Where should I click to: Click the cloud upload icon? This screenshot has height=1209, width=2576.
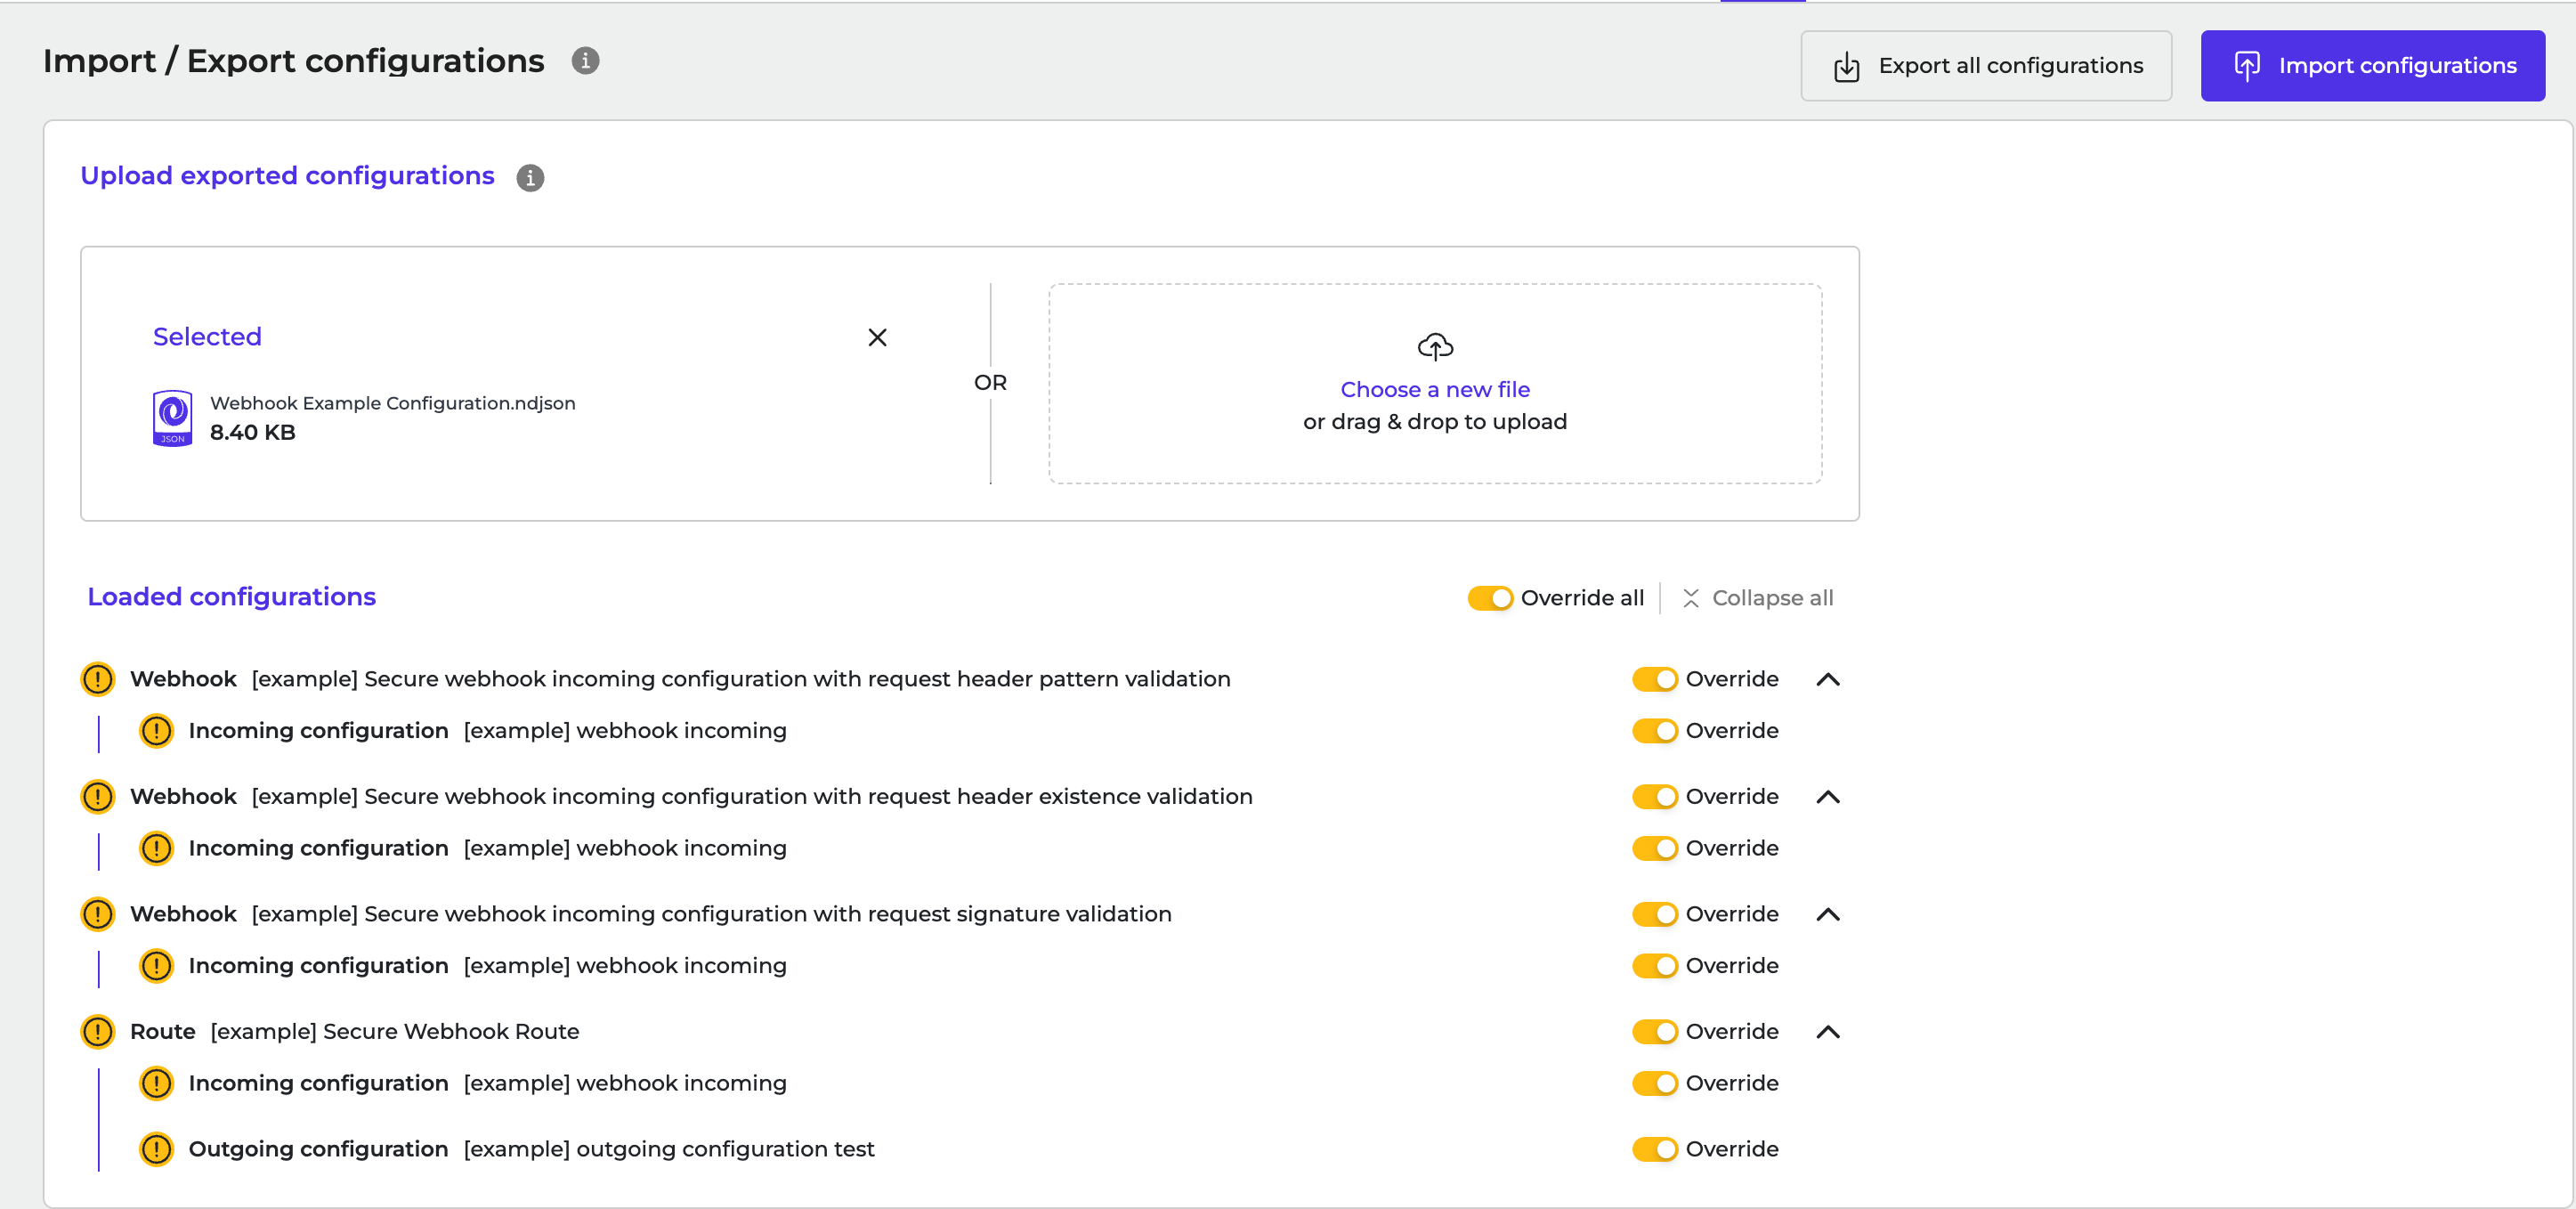click(1435, 347)
